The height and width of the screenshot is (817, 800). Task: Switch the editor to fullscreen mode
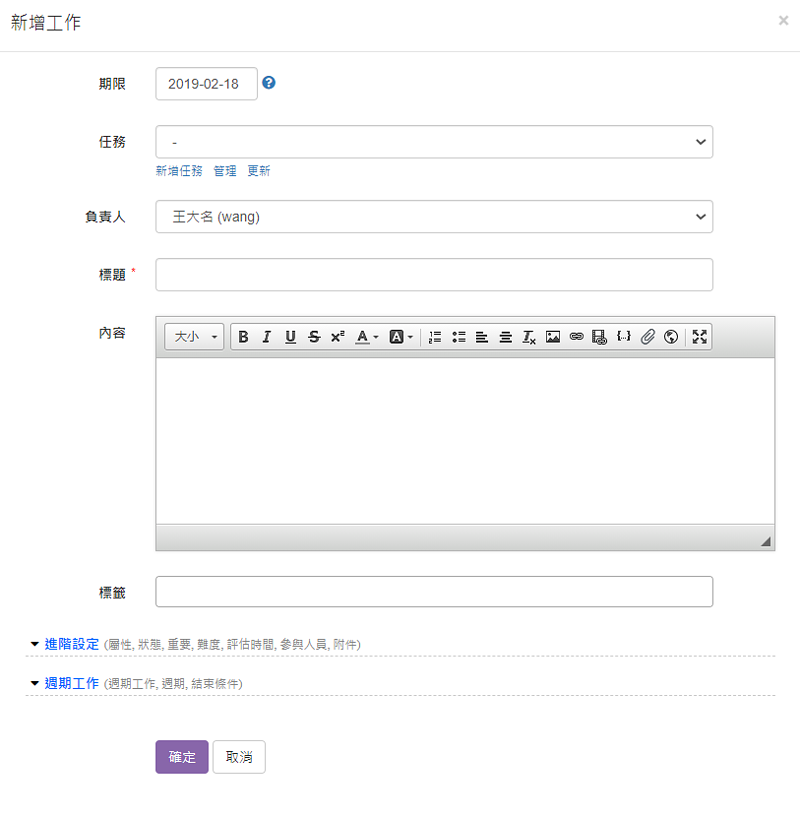tap(699, 337)
